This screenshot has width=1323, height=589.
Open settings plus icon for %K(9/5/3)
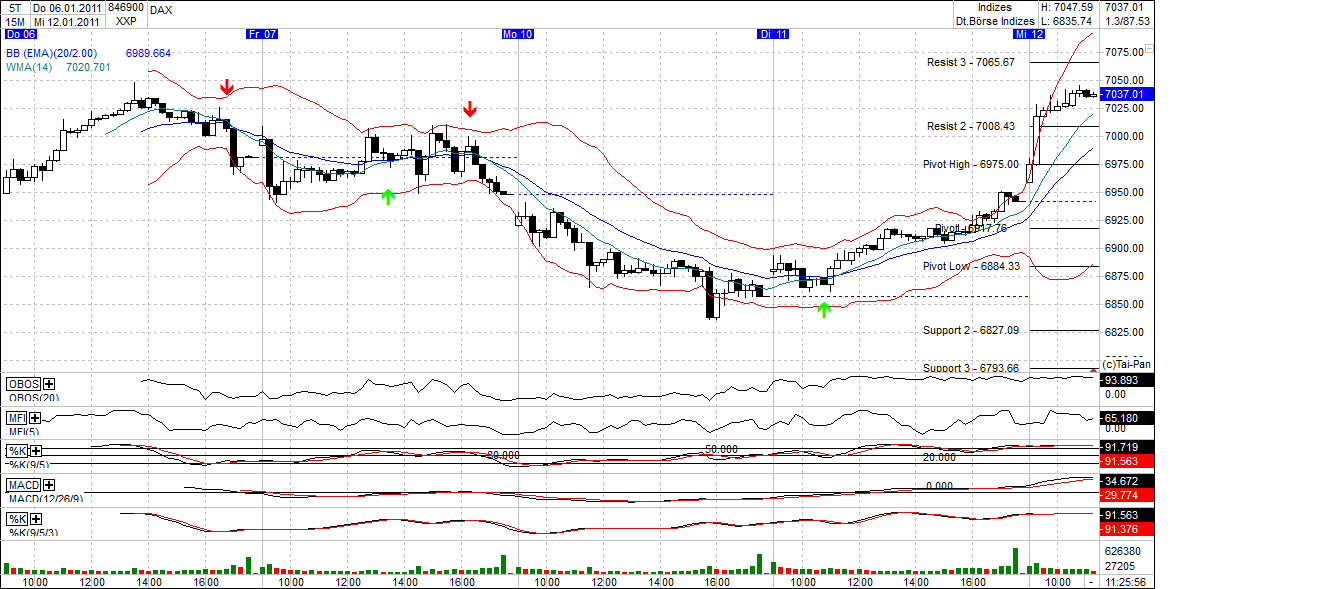(34, 519)
